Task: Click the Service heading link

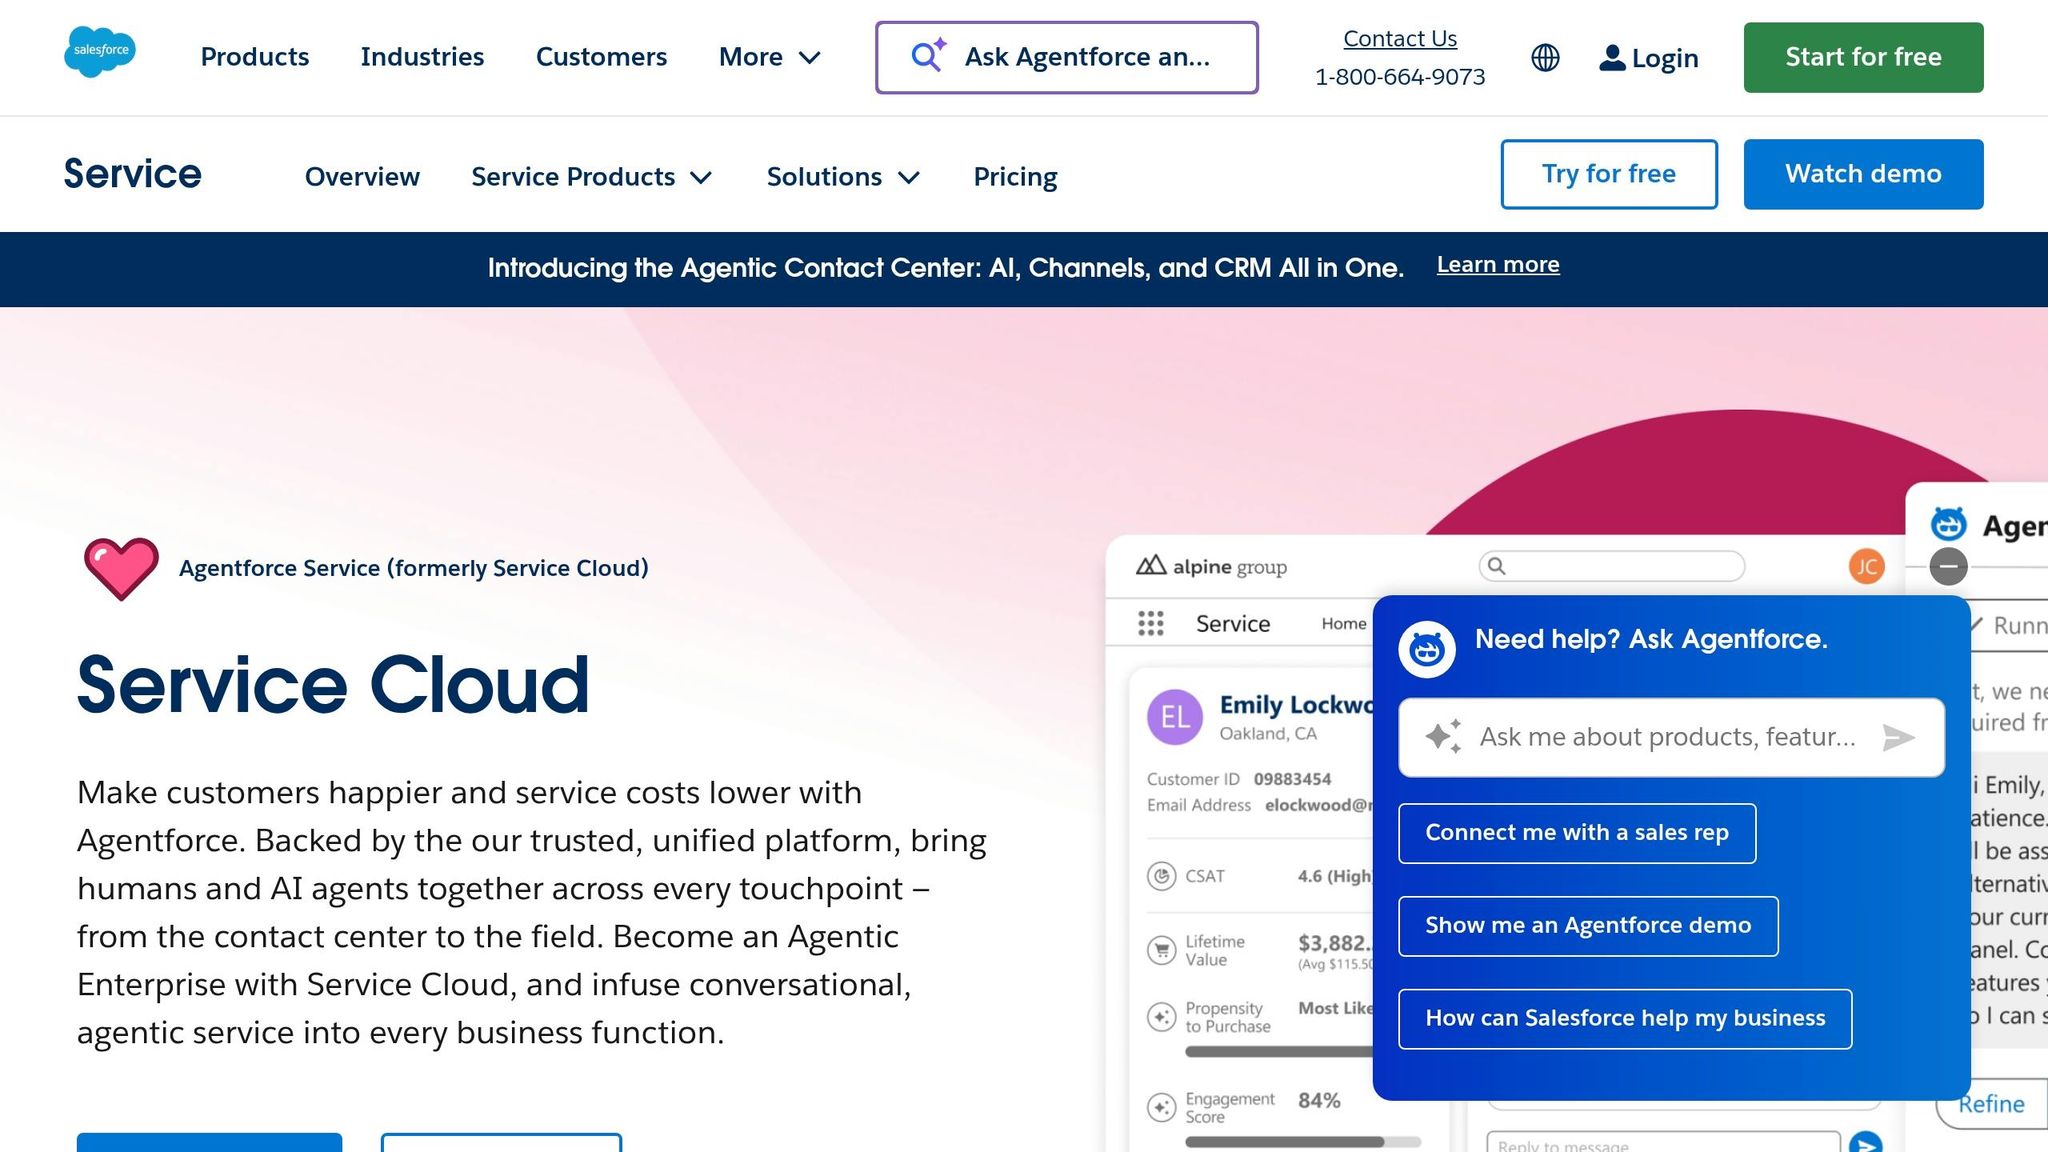Action: tap(132, 174)
